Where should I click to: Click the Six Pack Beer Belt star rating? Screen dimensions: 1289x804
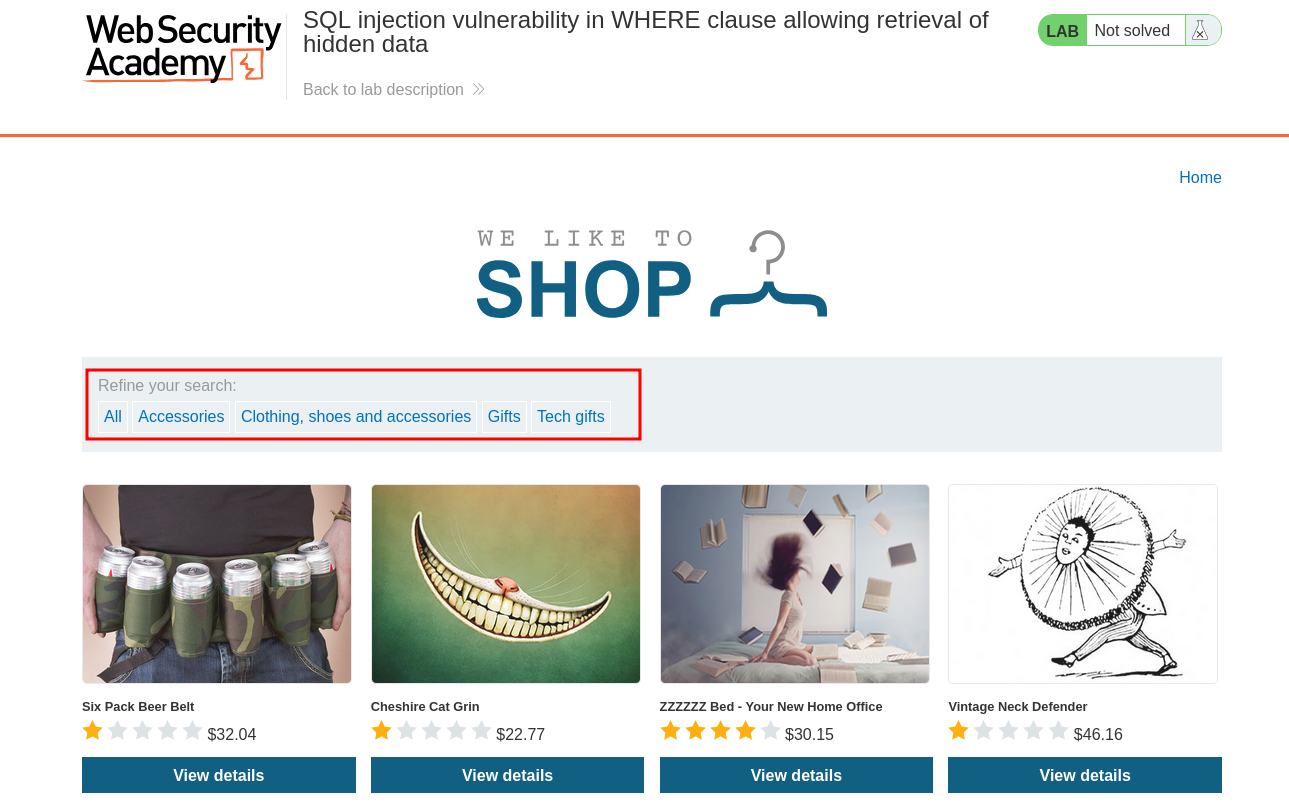tap(143, 731)
